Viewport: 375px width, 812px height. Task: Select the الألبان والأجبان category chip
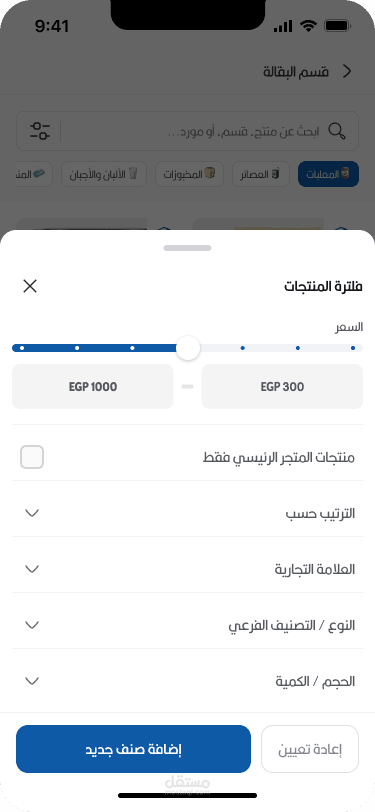(104, 175)
